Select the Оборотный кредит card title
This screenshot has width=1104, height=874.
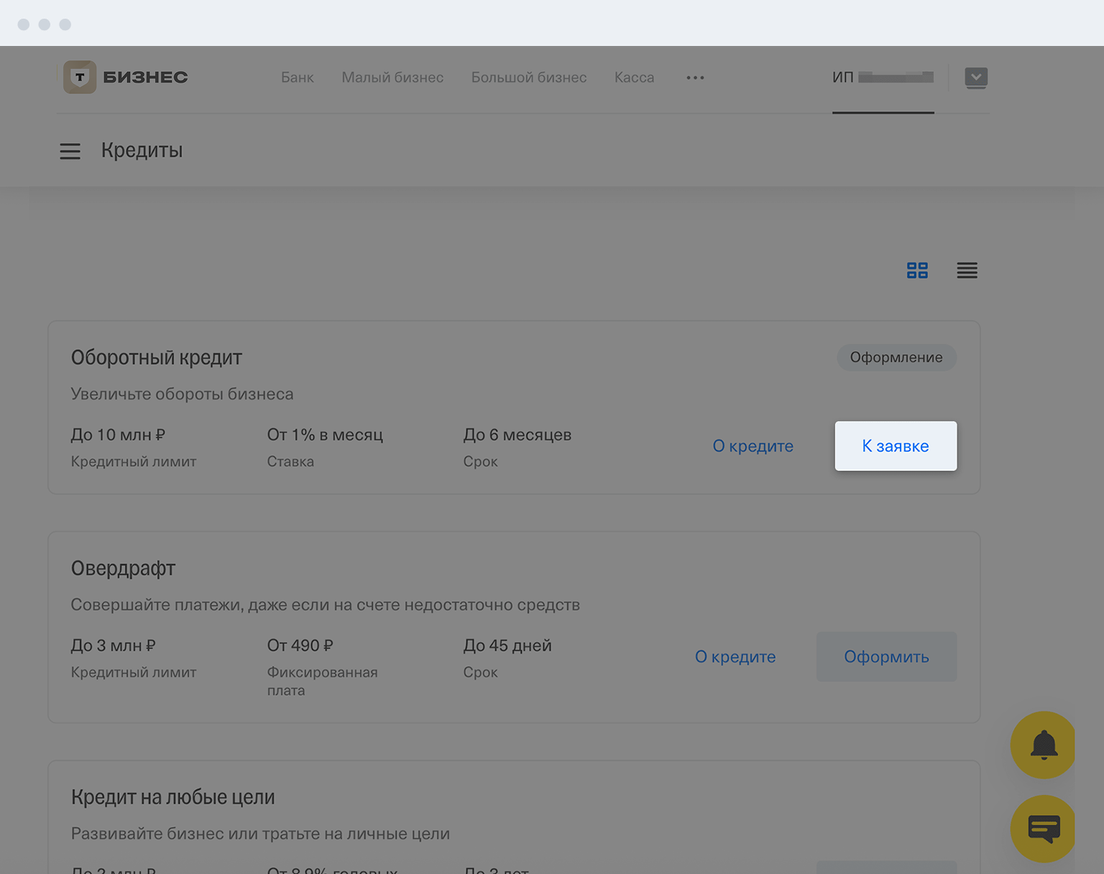click(156, 357)
